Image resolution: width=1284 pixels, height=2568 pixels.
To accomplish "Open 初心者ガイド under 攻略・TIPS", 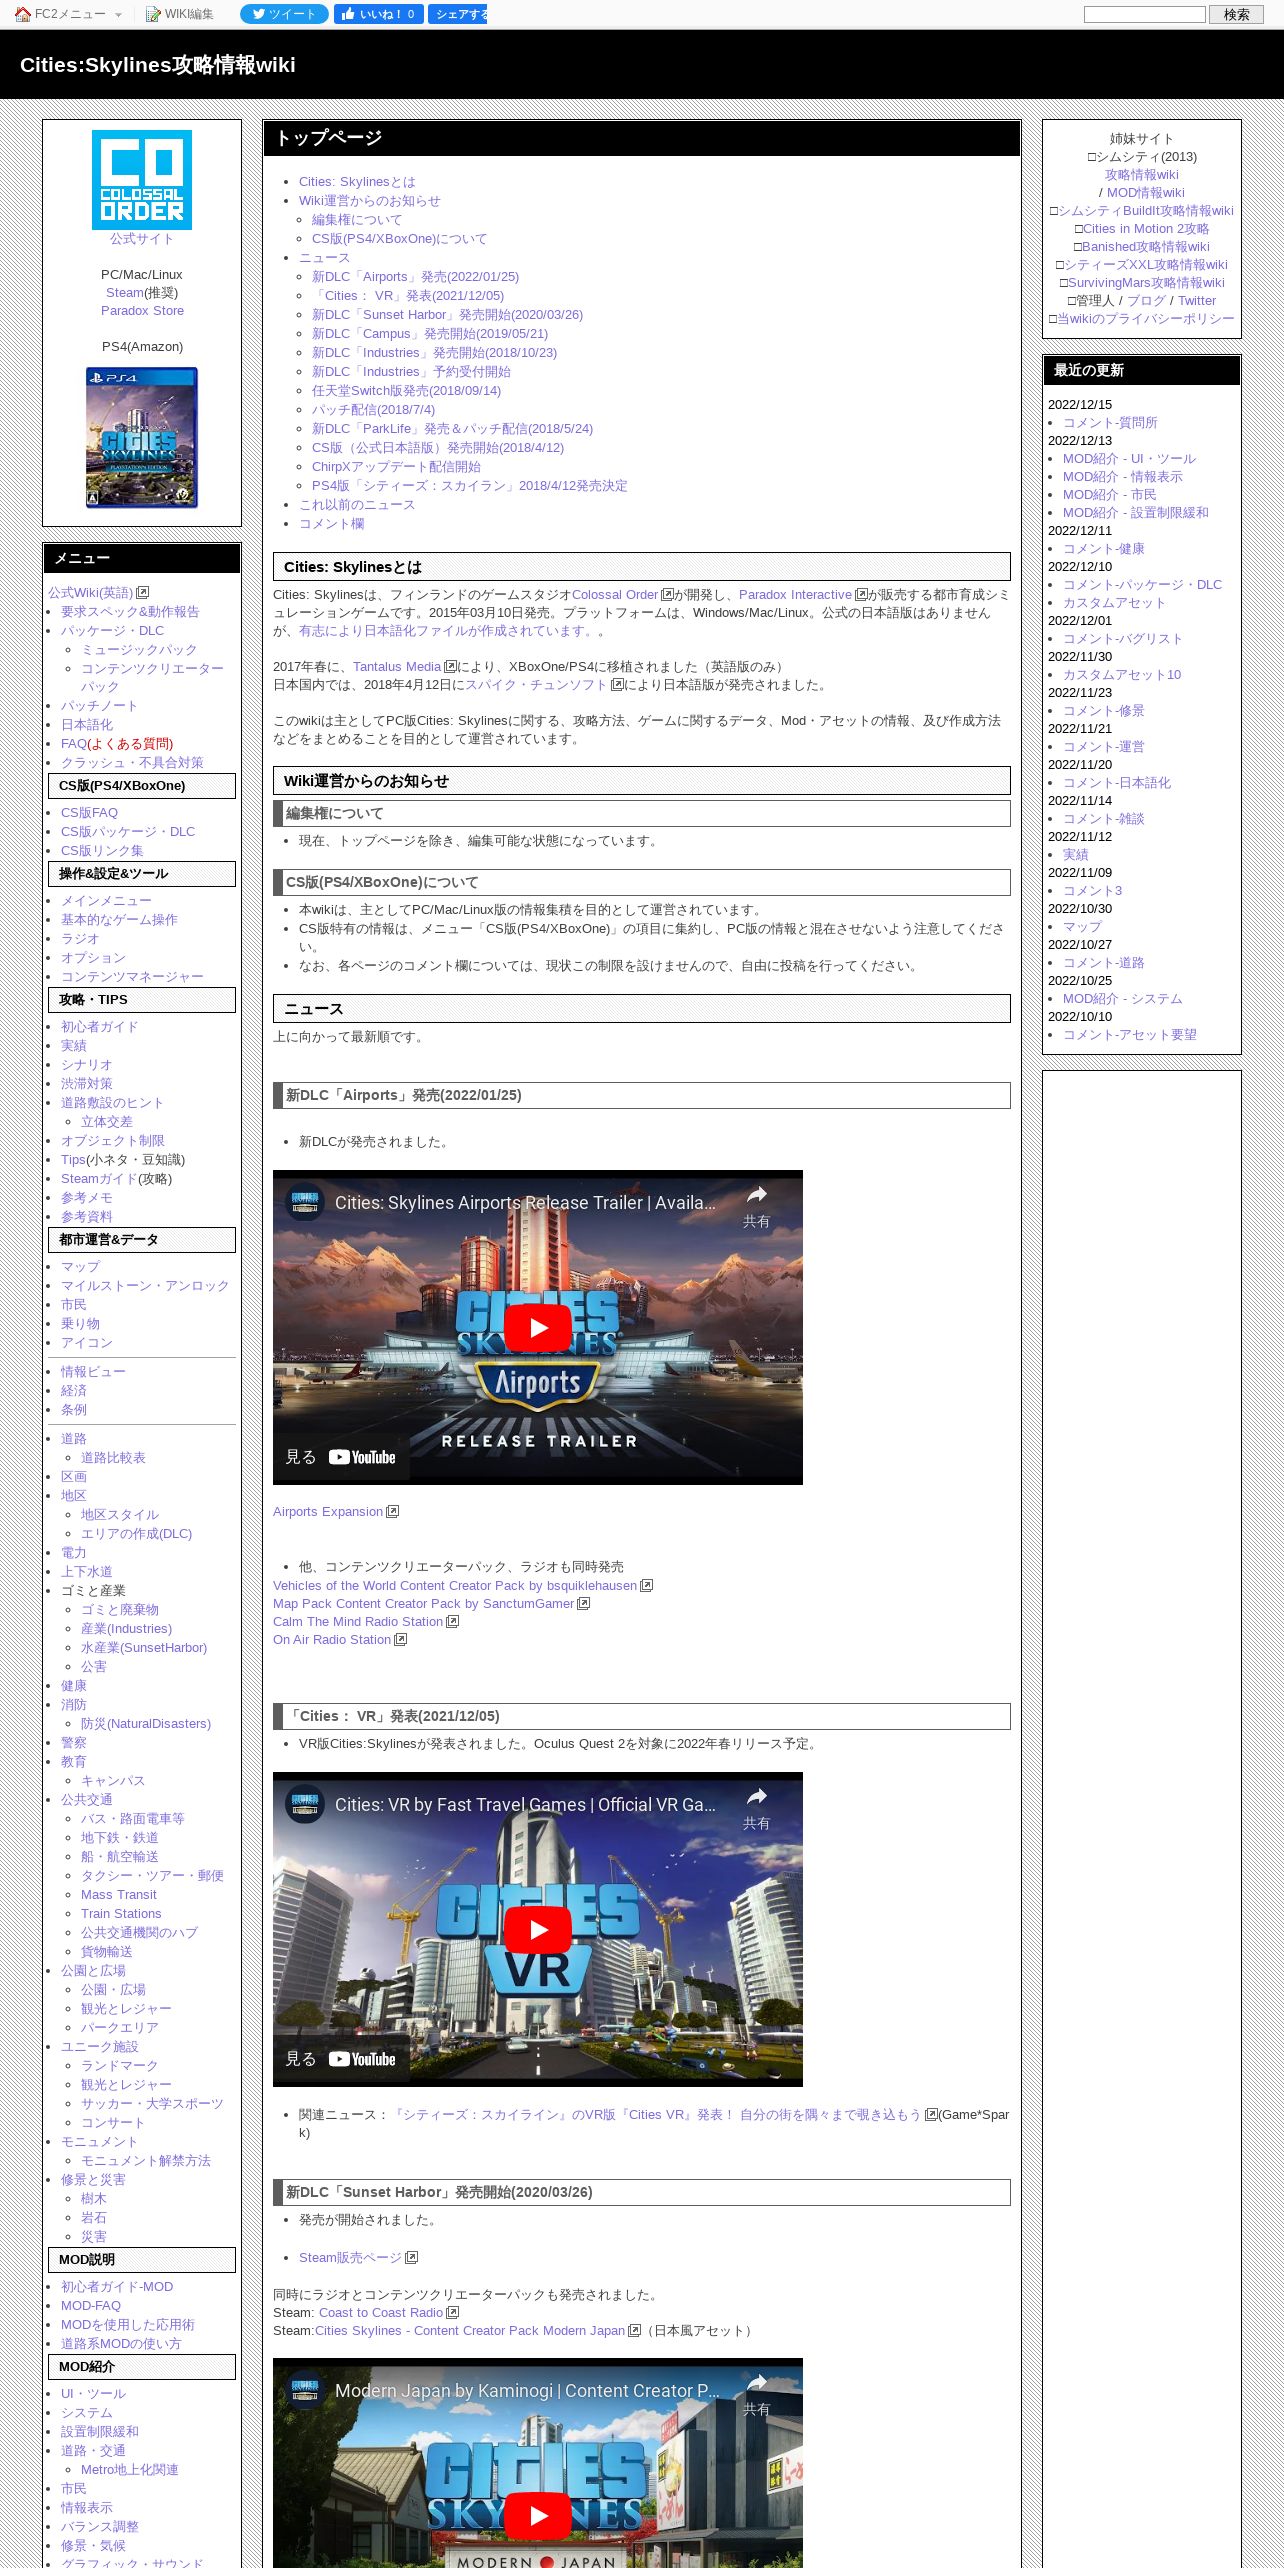I will coord(100,1027).
